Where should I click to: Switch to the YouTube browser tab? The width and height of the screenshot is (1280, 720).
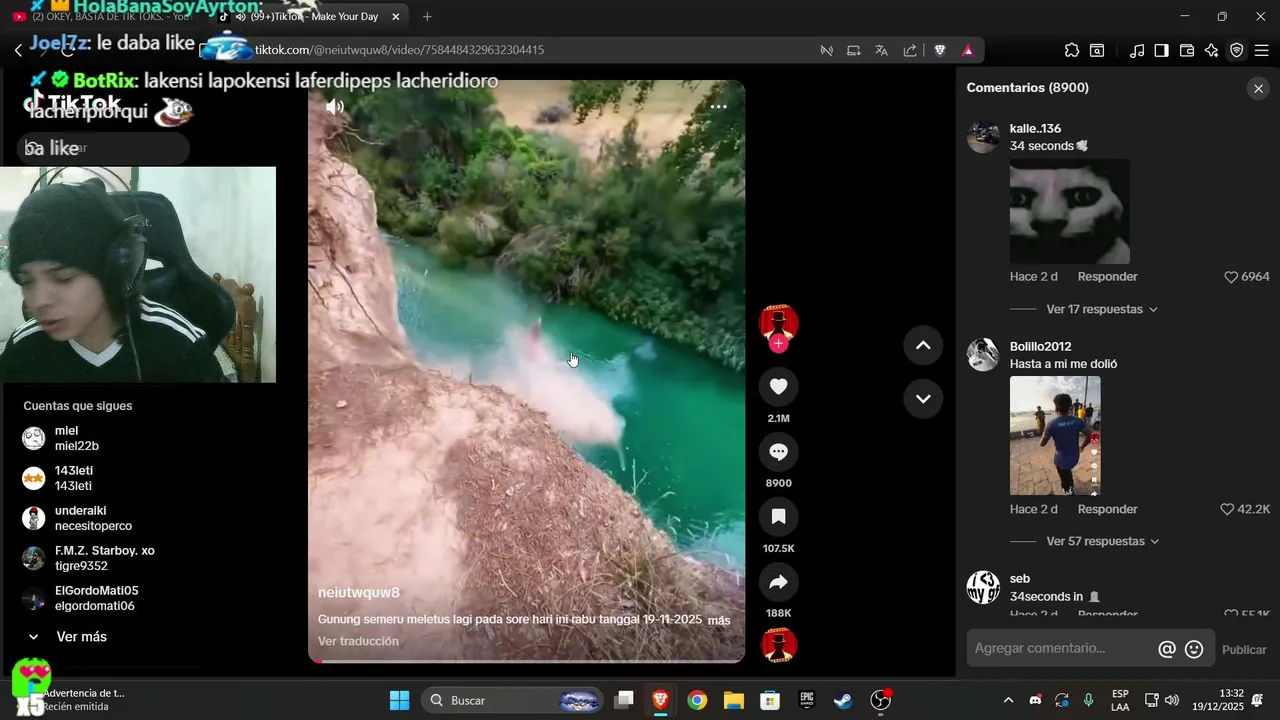(105, 17)
